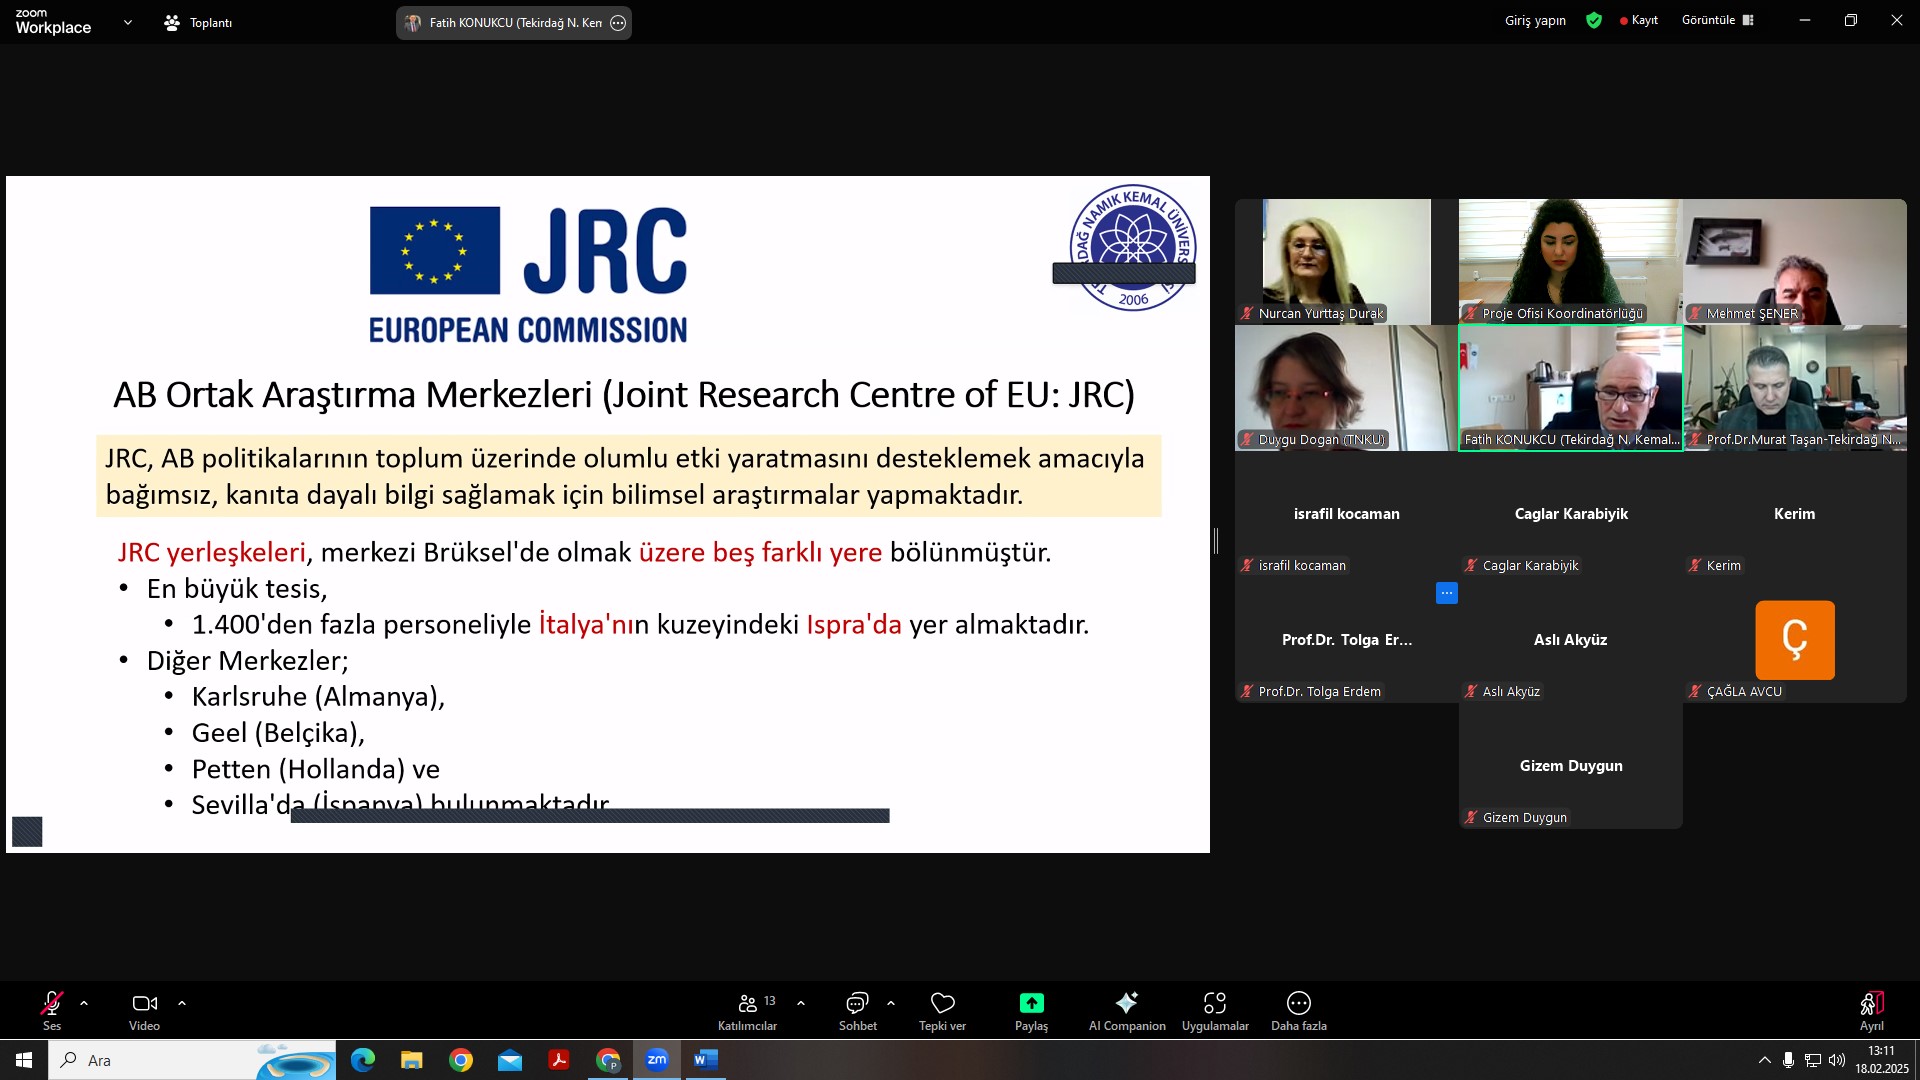
Task: Open Google Chrome from taskbar
Action: click(x=461, y=1060)
